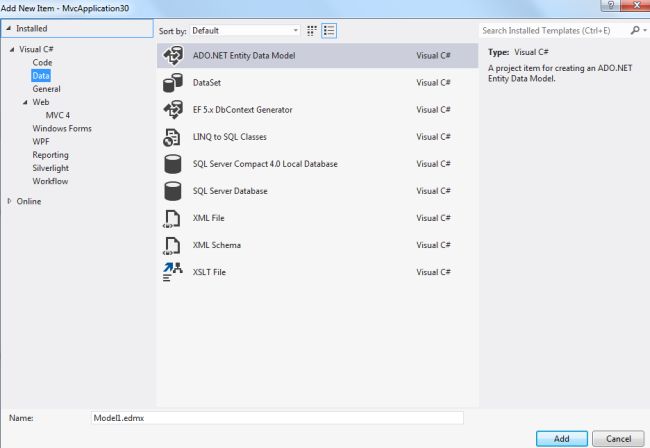Select SQL Server Compact 4.0 Local Database icon
The image size is (650, 448).
click(171, 163)
